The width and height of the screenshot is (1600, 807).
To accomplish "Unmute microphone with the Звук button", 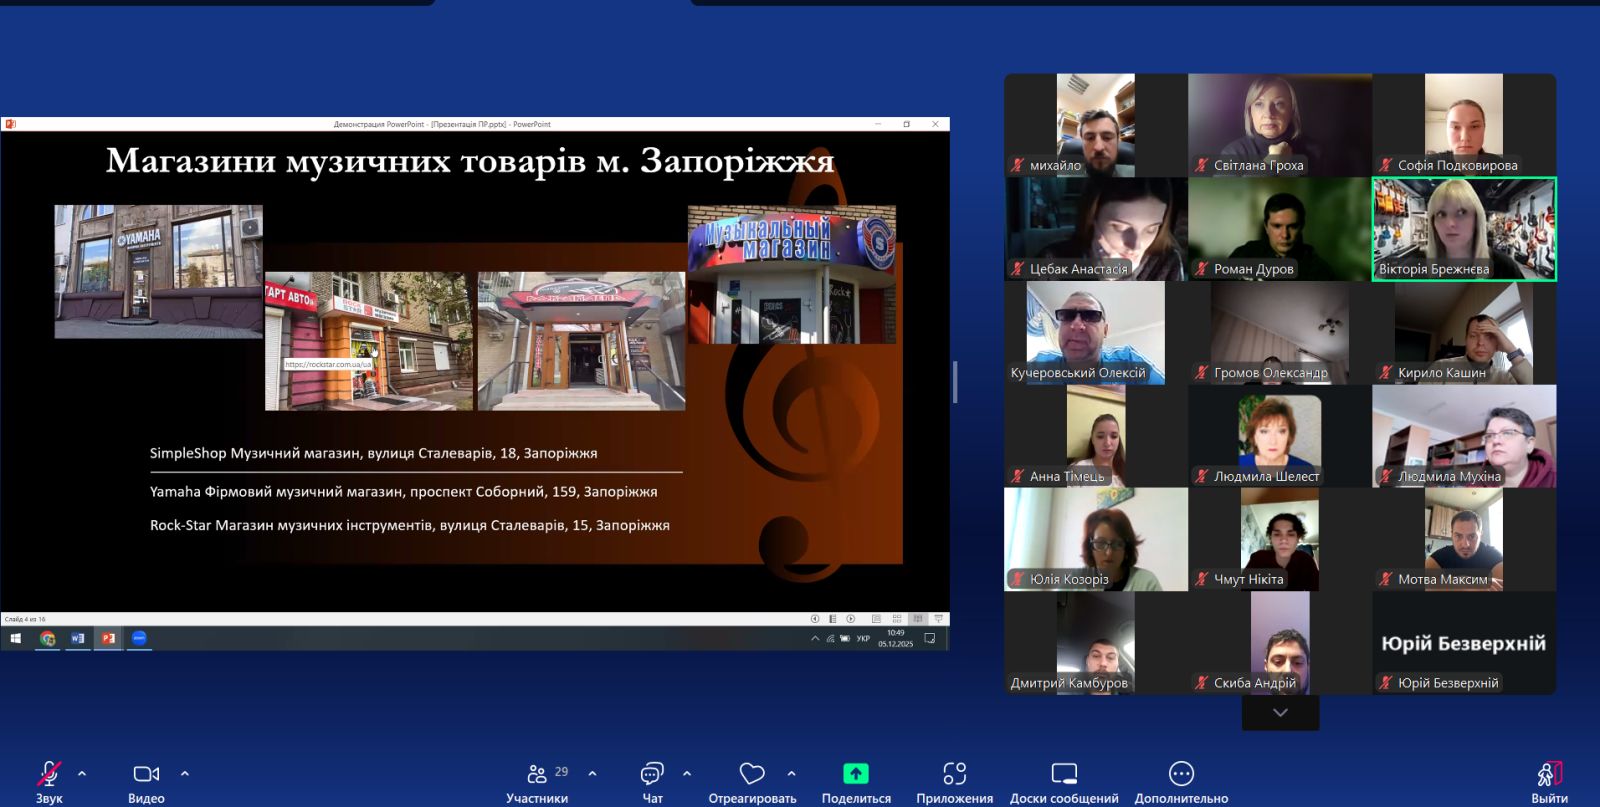I will 48,775.
